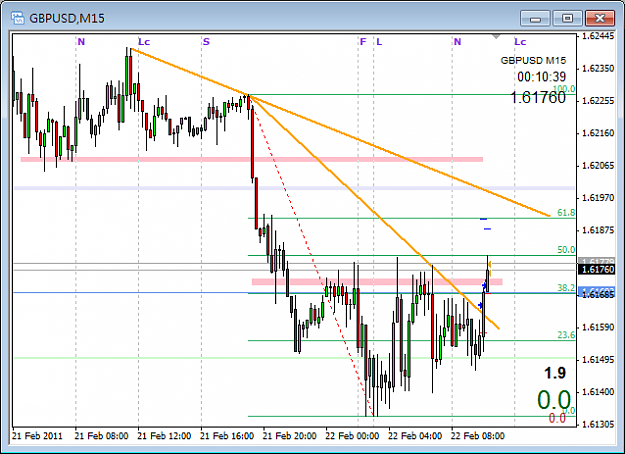Click the 1.62255 price axis label
625x454 pixels.
(598, 101)
